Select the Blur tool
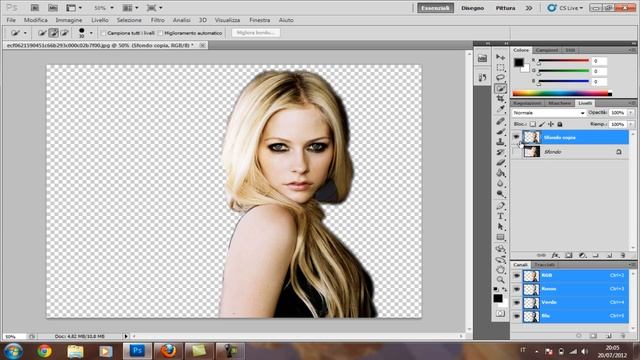The height and width of the screenshot is (360, 640). pos(500,184)
